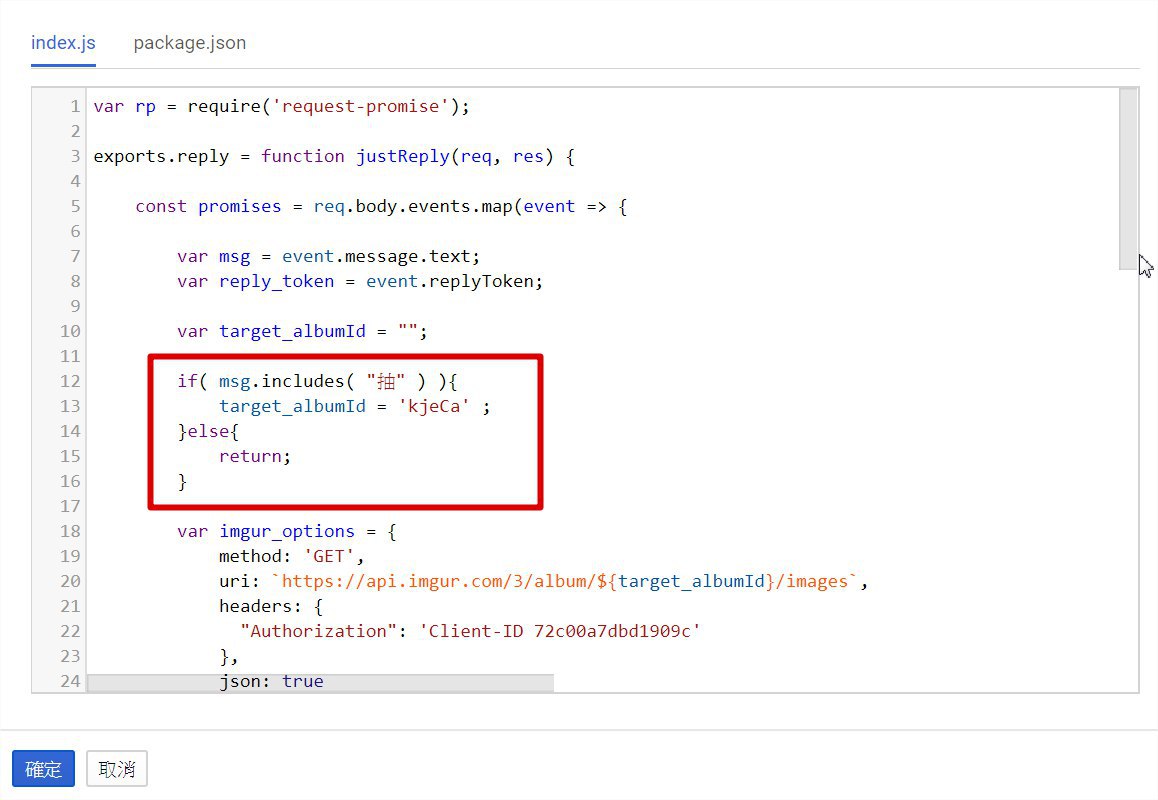This screenshot has height=800, width=1158.
Task: Click the horizontal scrollbar at editor bottom
Action: click(320, 683)
